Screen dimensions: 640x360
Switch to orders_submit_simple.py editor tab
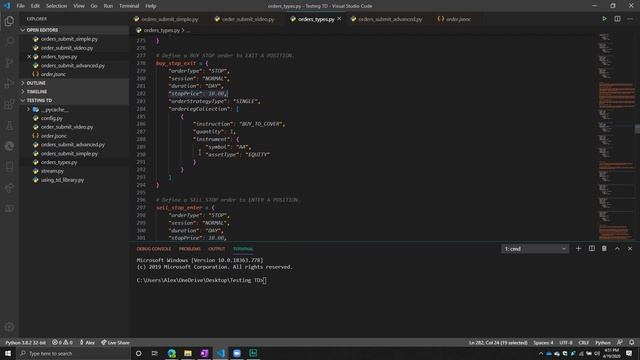170,19
